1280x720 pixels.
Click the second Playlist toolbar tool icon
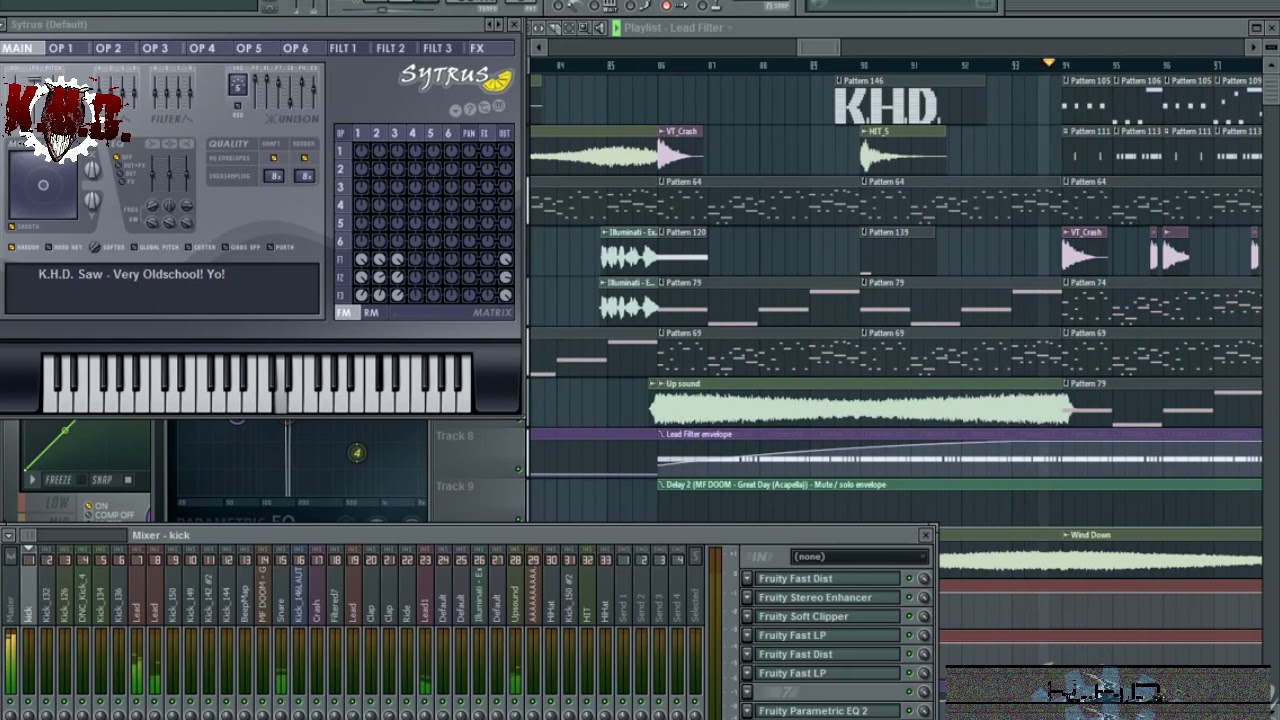coord(555,28)
